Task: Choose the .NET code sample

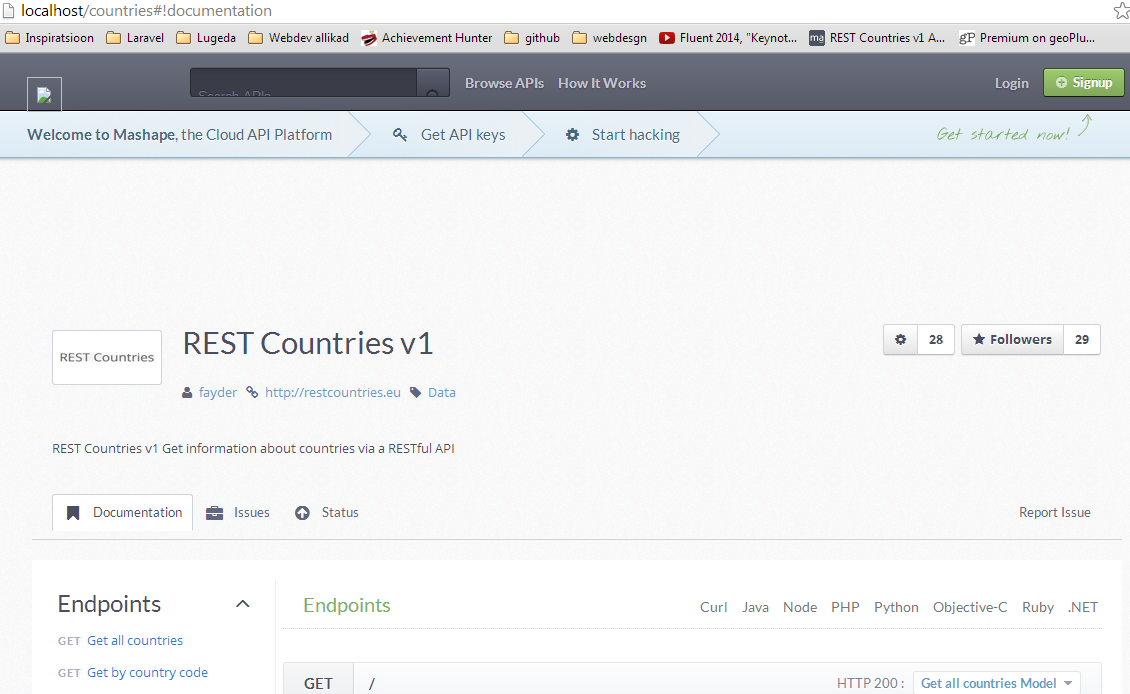Action: [x=1083, y=607]
